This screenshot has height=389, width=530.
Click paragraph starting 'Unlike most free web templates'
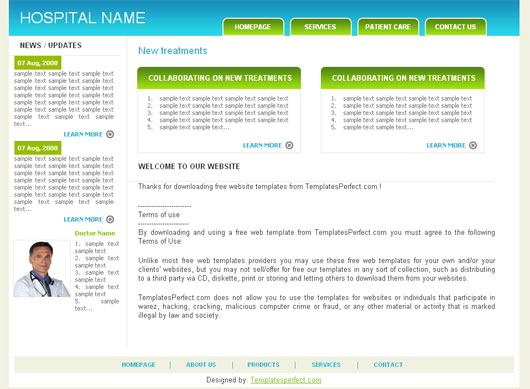[x=317, y=269]
